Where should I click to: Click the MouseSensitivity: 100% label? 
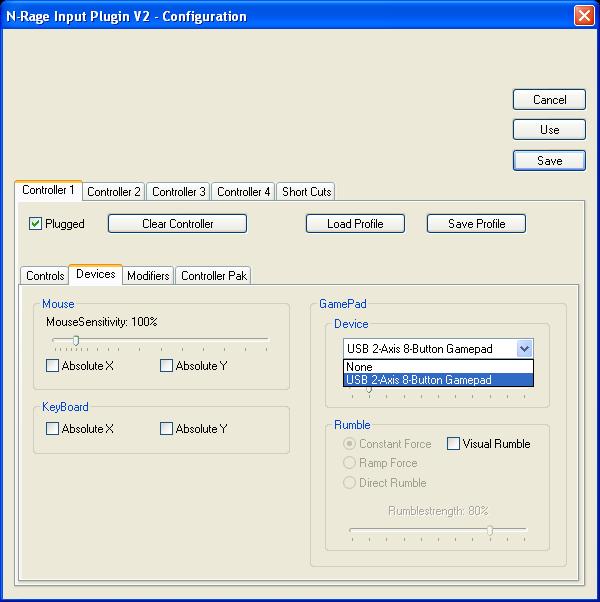click(102, 322)
